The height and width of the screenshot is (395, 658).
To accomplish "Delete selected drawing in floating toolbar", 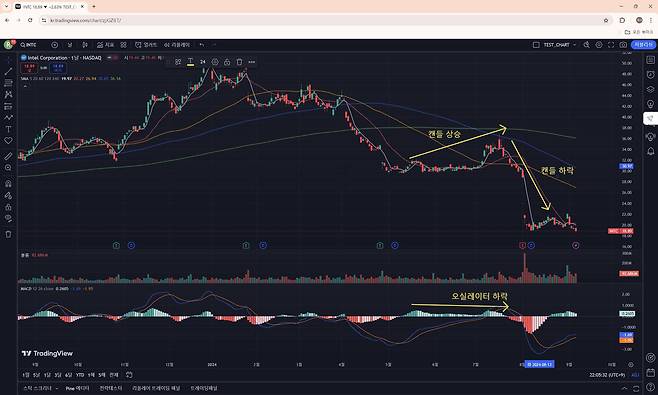I will coord(239,62).
